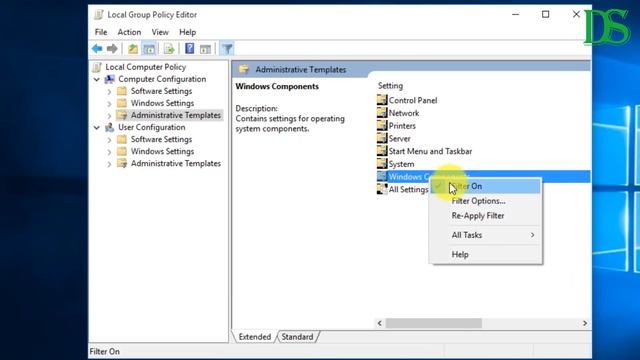Viewport: 640px width, 360px height.
Task: Open the Help menu in menu bar
Action: tap(187, 32)
